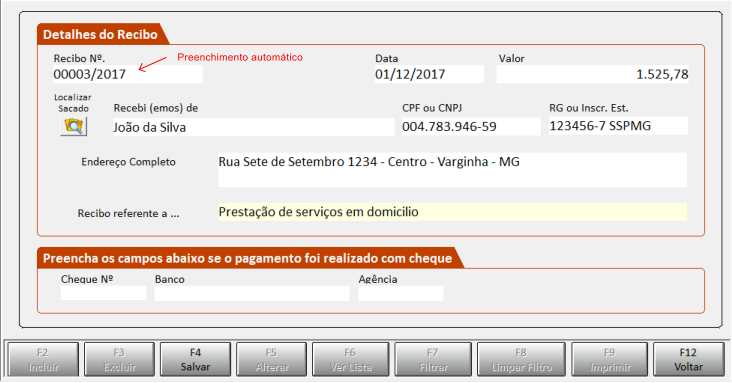Image resolution: width=732 pixels, height=383 pixels.
Task: Click the cheque payment section header
Action: [247, 258]
